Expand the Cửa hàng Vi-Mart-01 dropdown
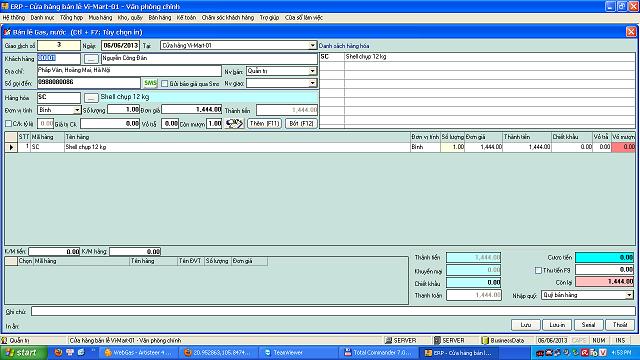The image size is (640, 360). [x=312, y=45]
